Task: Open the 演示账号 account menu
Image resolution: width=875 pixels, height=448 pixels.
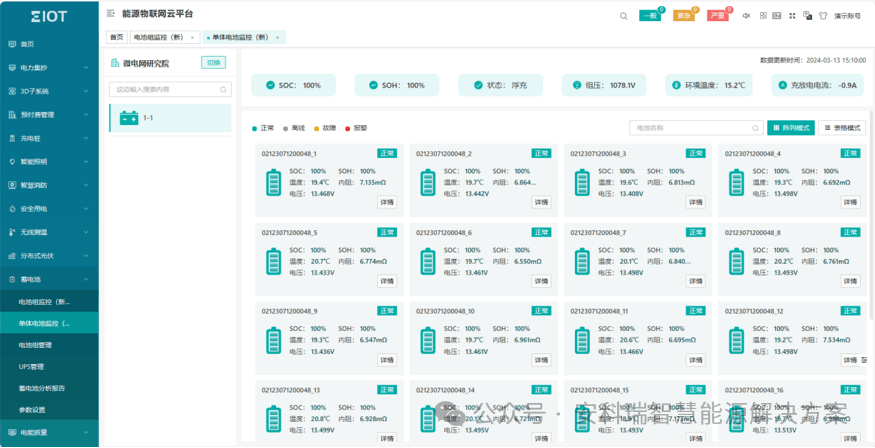Action: tap(847, 16)
